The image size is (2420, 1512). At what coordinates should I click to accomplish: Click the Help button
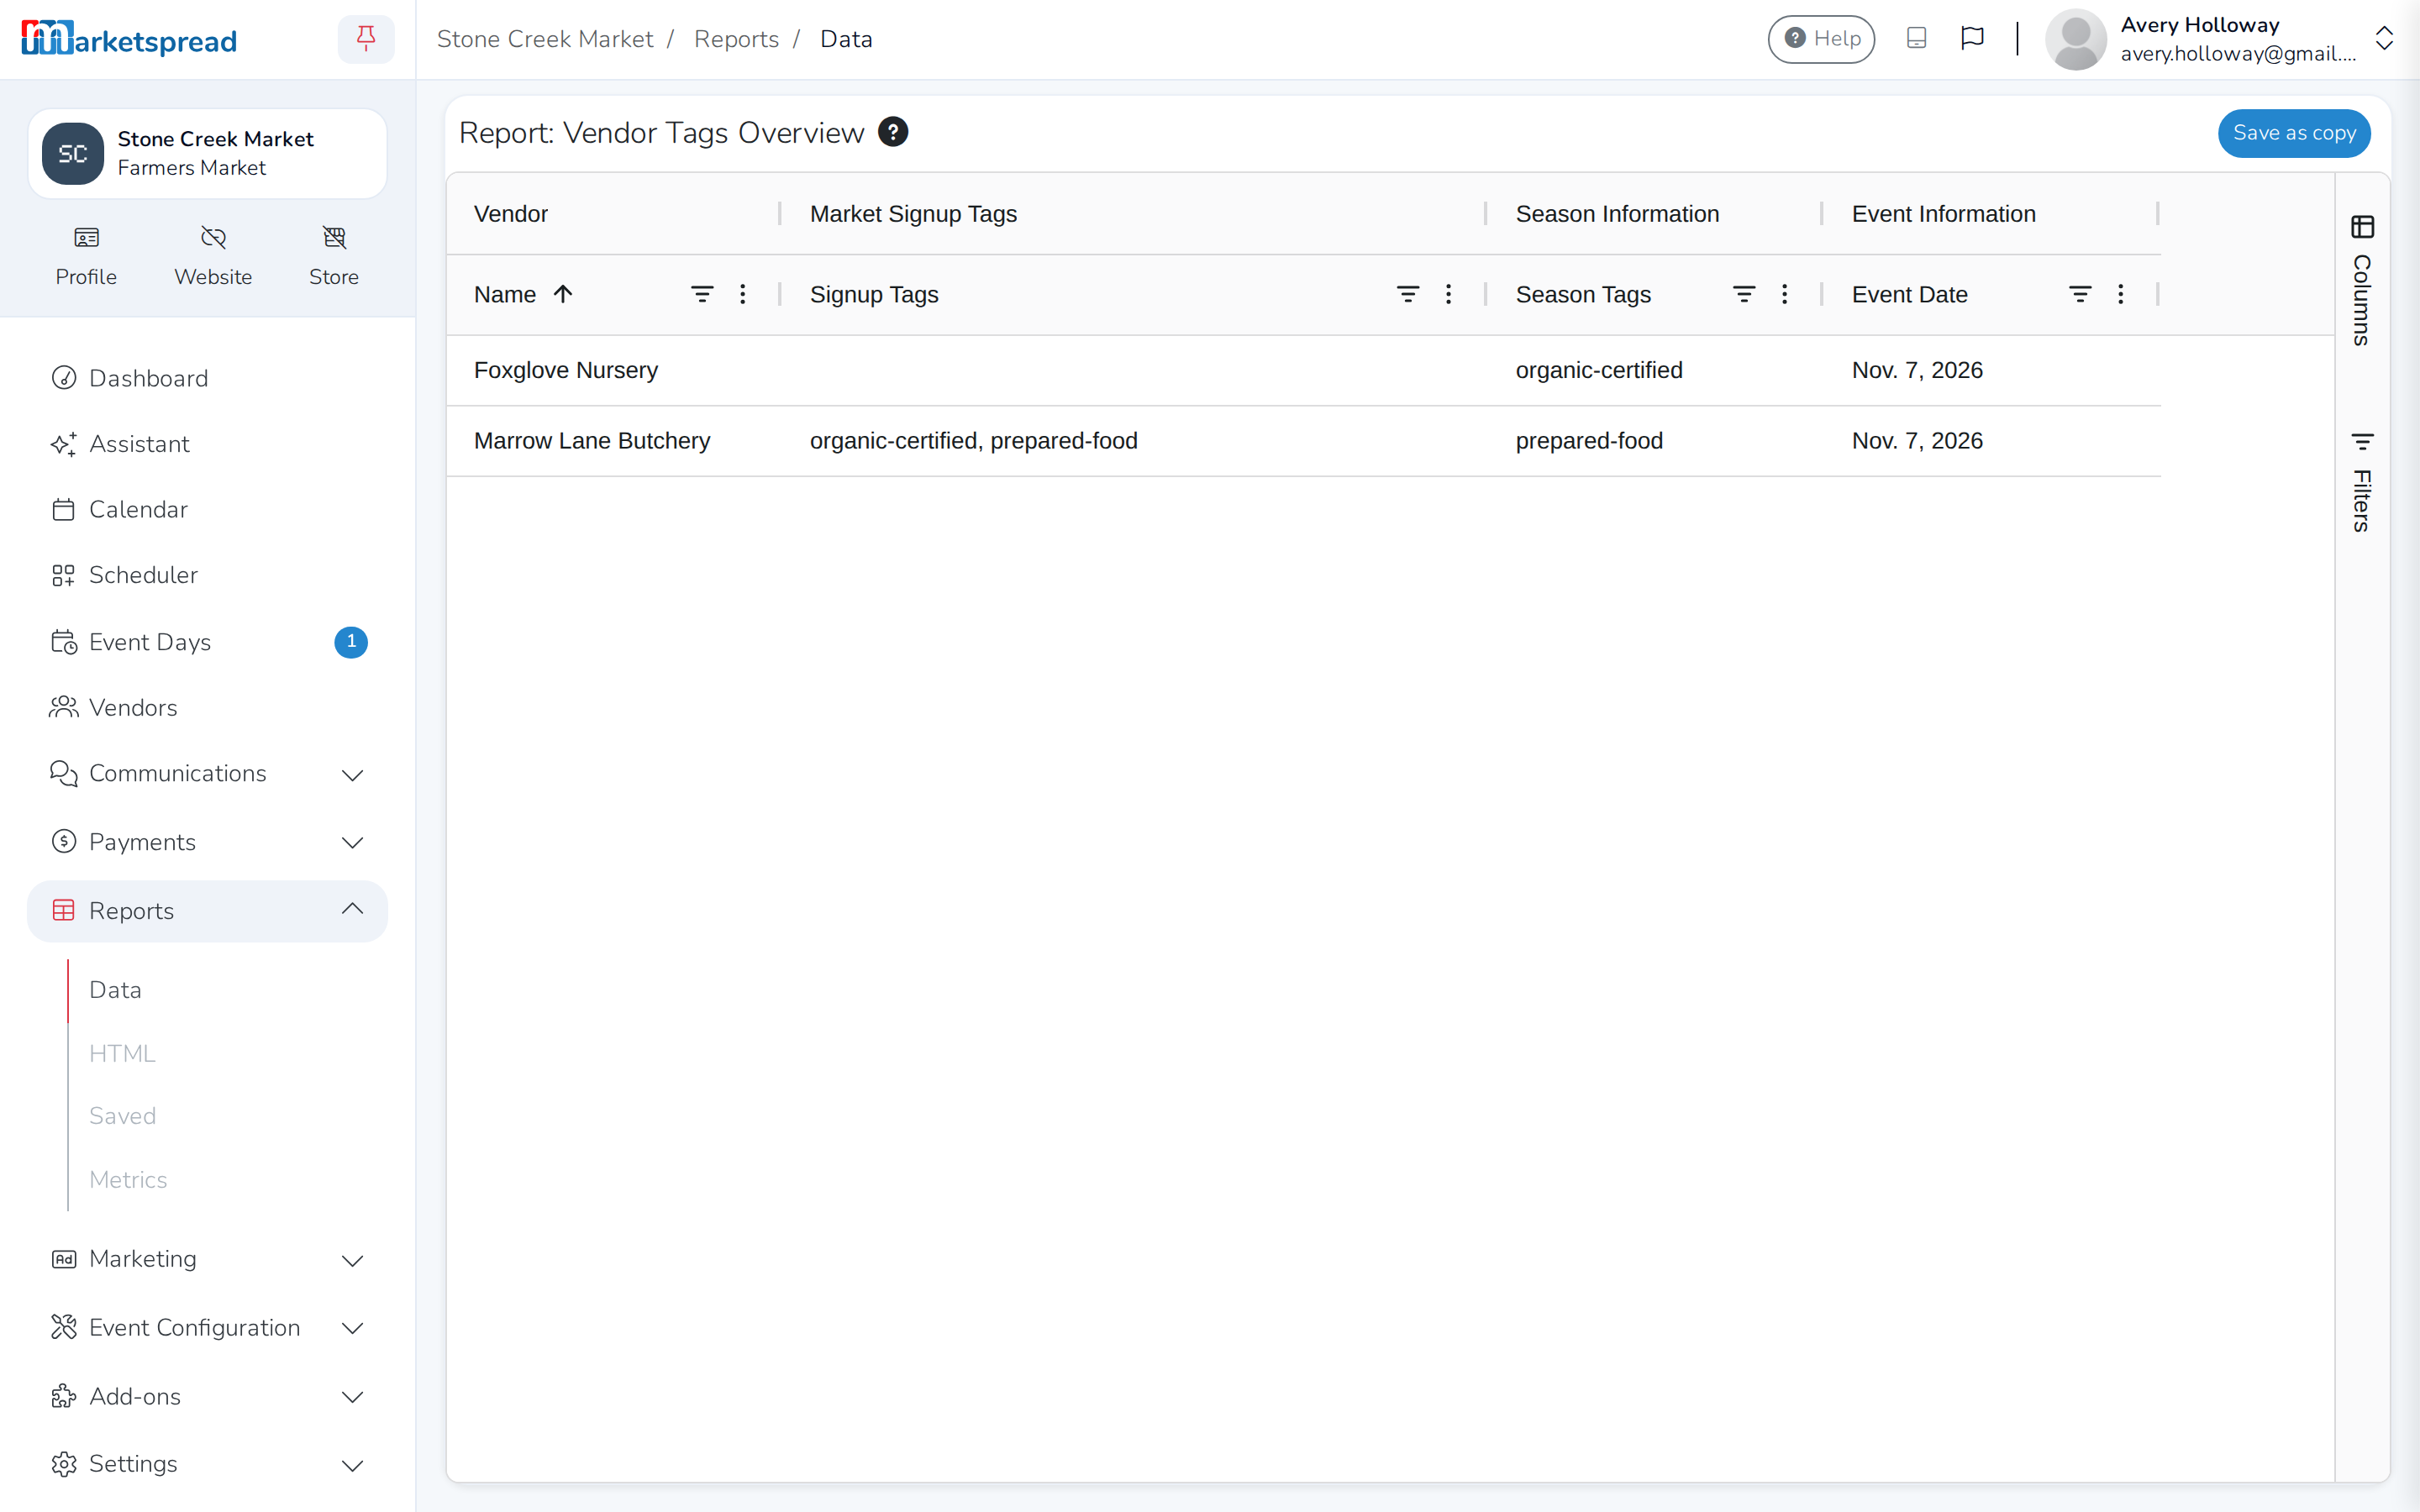coord(1821,39)
